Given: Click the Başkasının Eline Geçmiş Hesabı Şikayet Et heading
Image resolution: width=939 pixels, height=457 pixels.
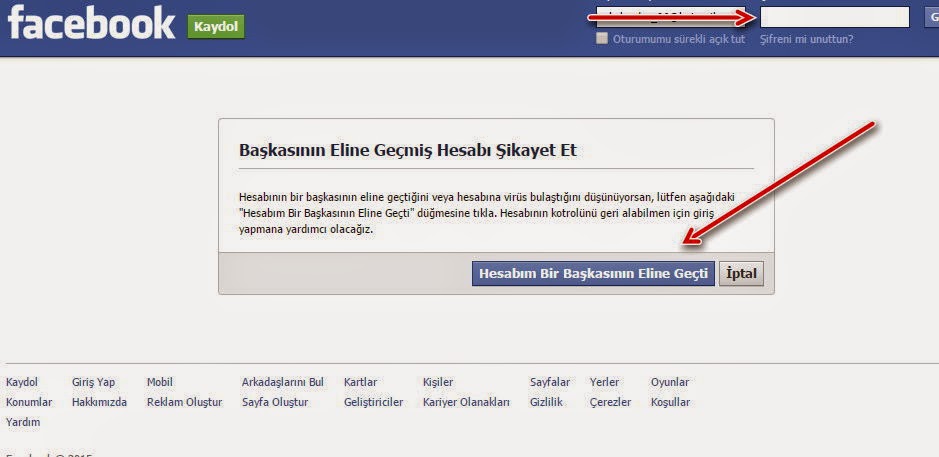Looking at the screenshot, I should tap(408, 150).
